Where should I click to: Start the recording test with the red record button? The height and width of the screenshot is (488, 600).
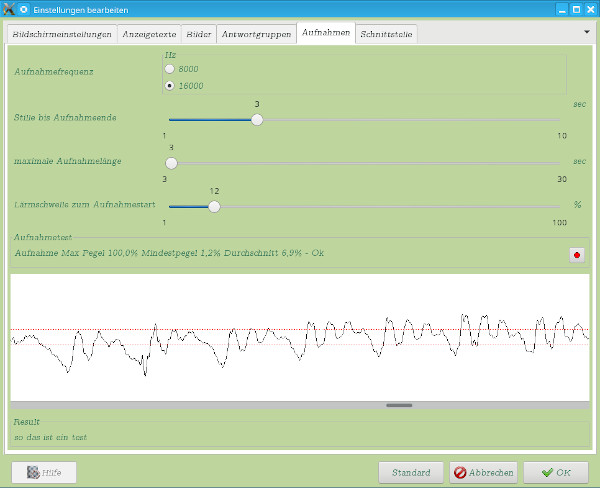point(576,254)
